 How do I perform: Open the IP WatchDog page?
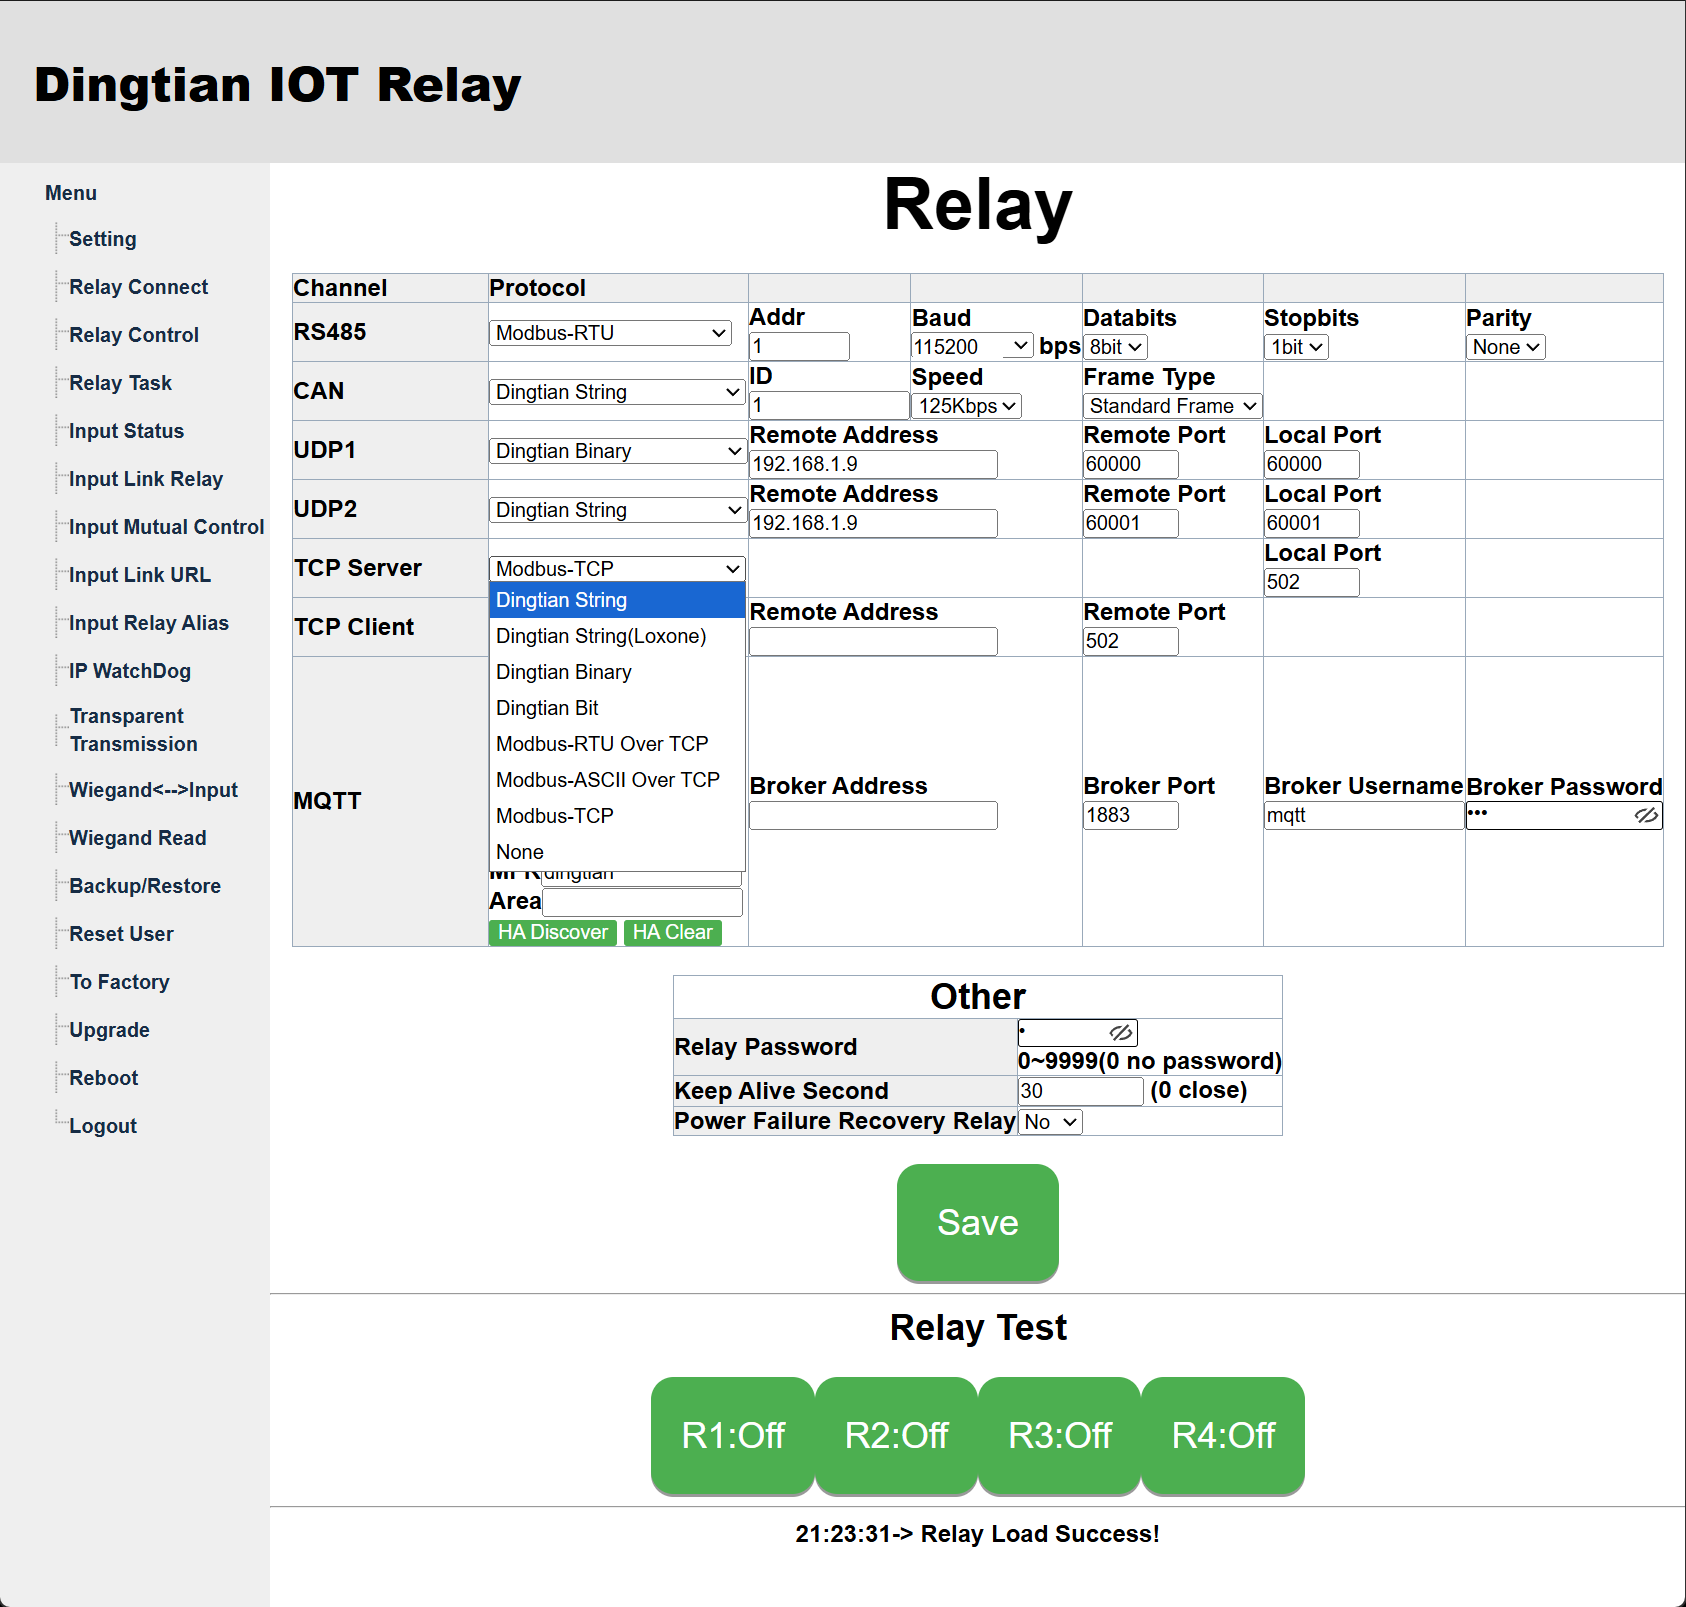130,671
